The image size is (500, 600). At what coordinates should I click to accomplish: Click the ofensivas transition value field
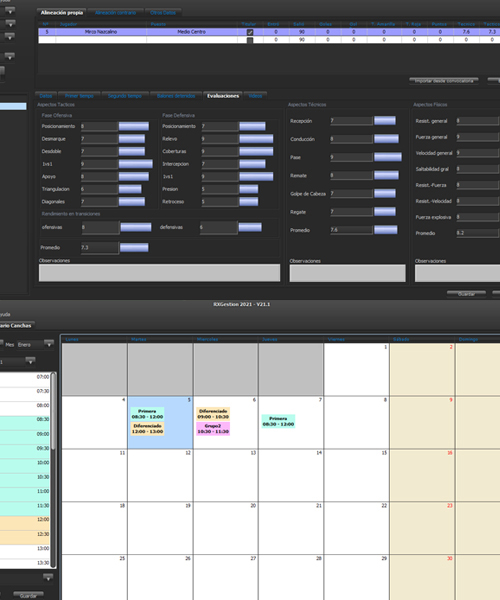pyautogui.click(x=100, y=227)
